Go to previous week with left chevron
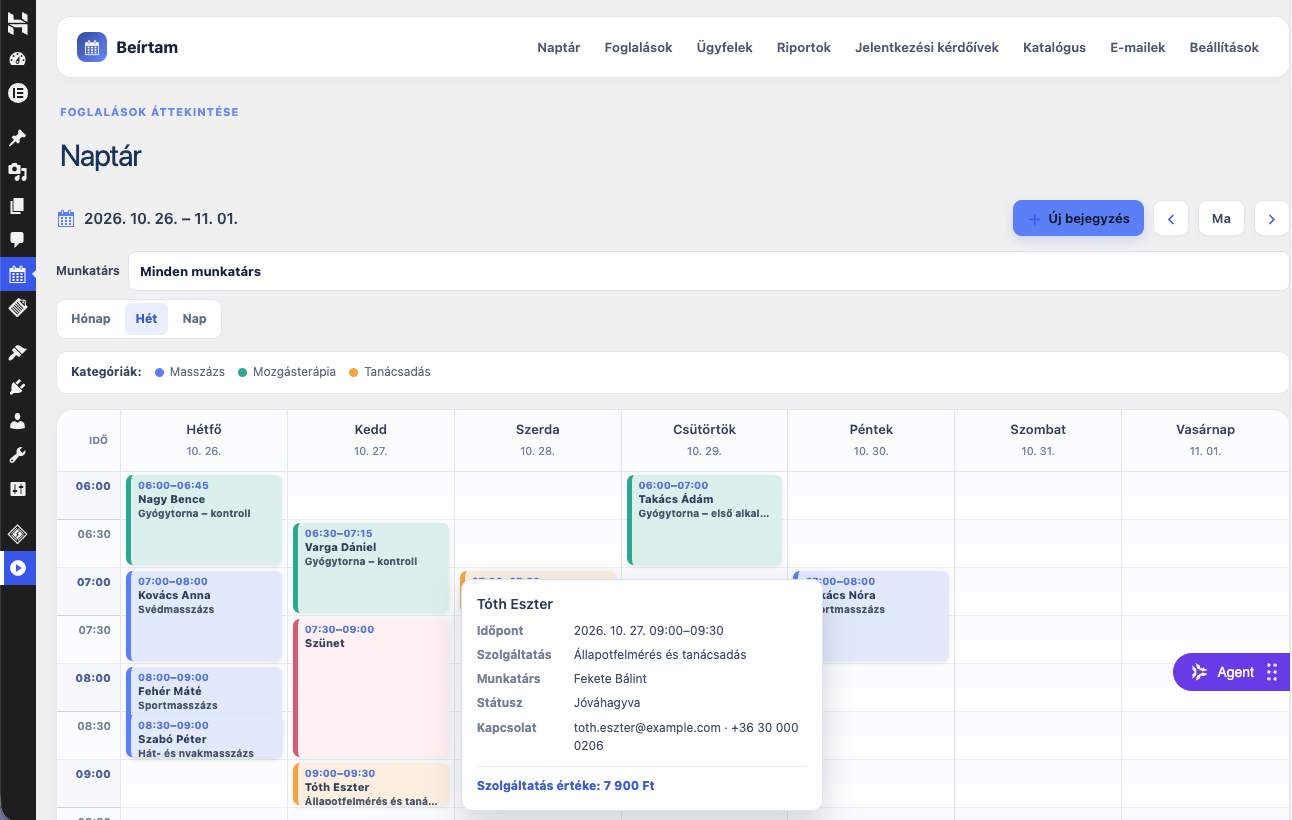 coord(1171,218)
